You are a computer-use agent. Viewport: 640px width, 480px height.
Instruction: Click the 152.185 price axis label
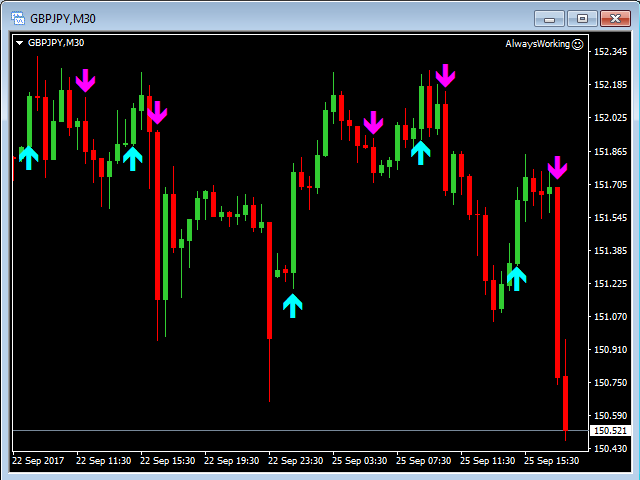point(610,85)
